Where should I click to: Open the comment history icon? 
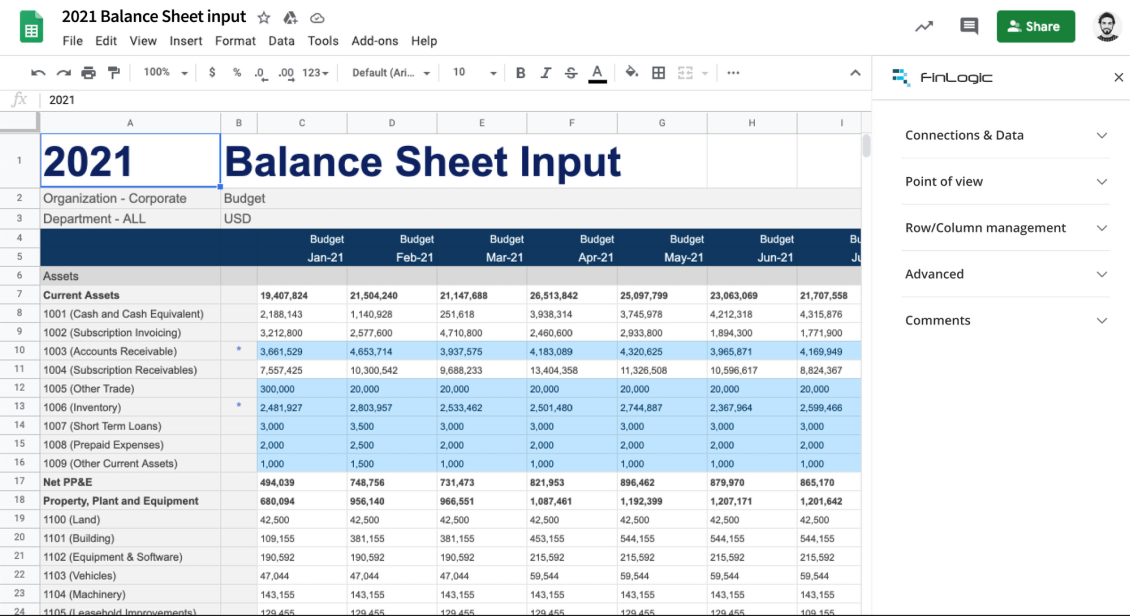[969, 27]
